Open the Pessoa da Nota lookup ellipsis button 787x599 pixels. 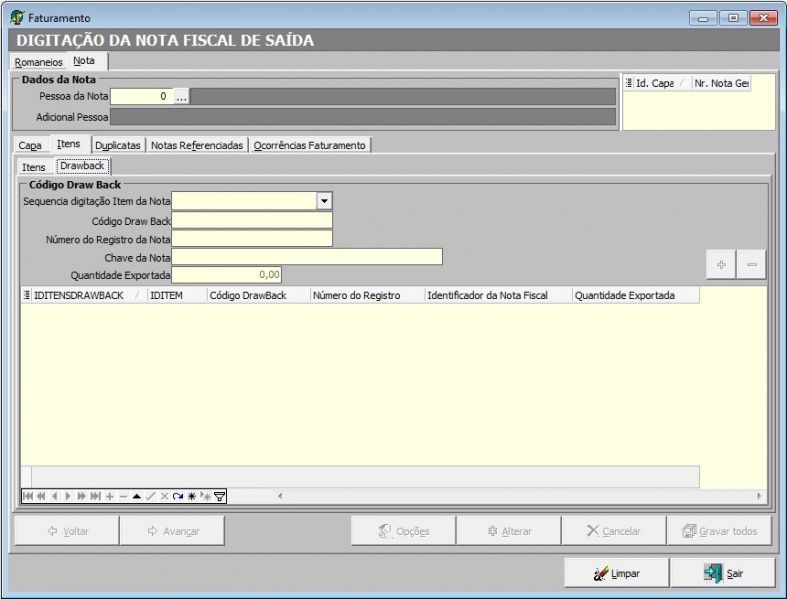[181, 97]
